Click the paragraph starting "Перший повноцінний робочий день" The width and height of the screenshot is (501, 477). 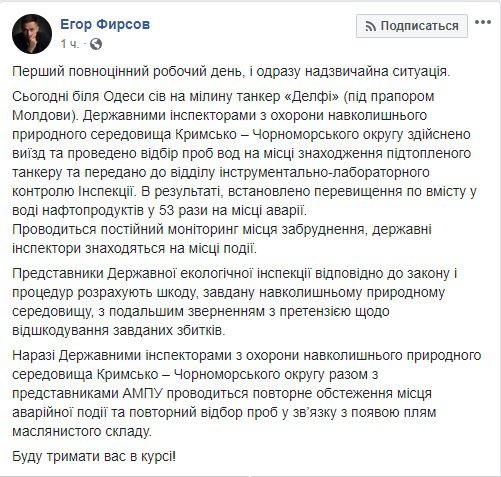pos(231,72)
